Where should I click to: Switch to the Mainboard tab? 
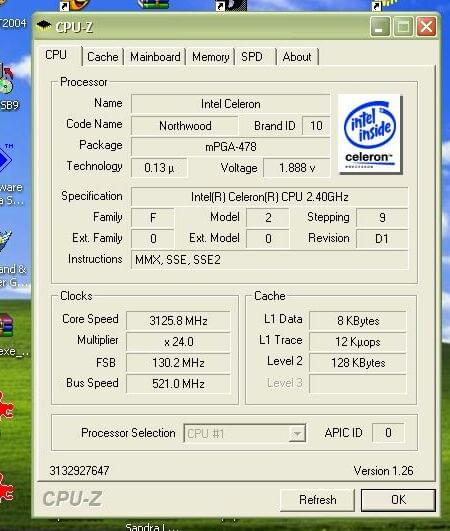pos(155,57)
